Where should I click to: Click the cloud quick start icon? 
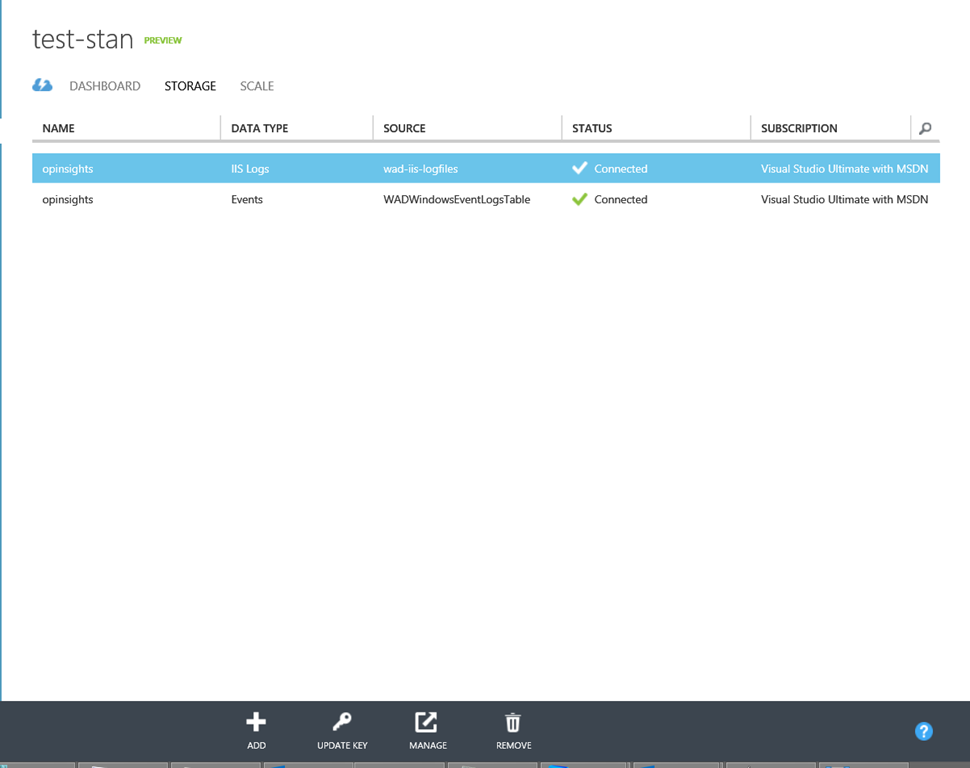click(x=42, y=86)
